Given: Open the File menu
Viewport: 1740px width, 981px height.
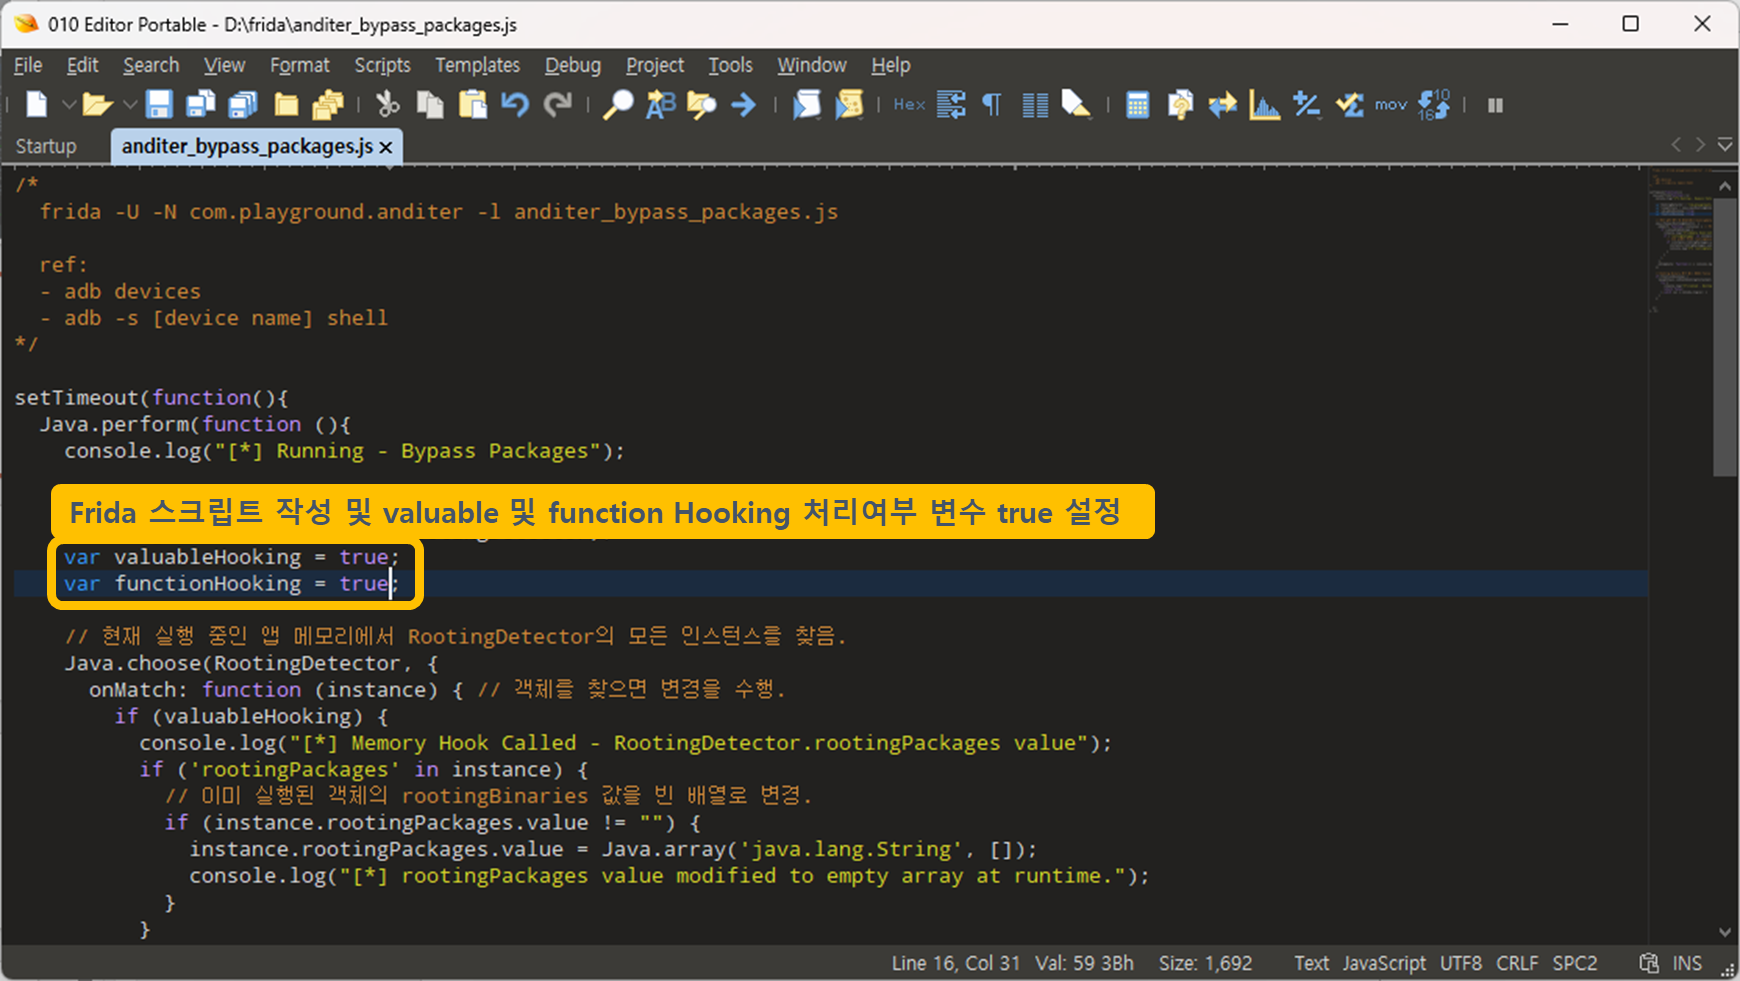Looking at the screenshot, I should (28, 65).
